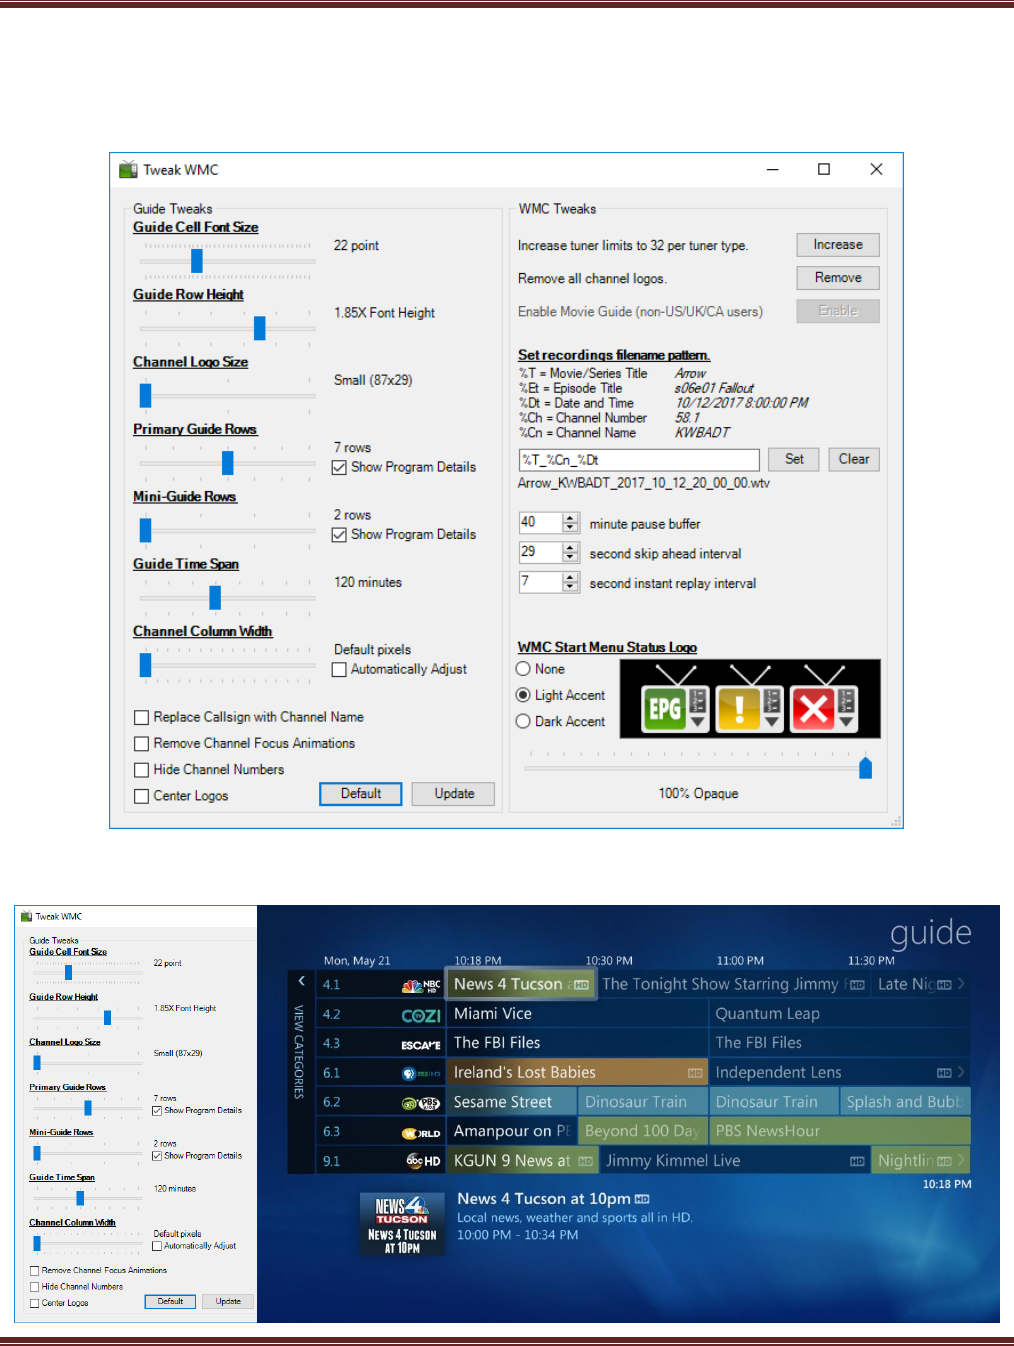Click the ABC HD logo on channel 9.1
Screen dimensions: 1014x1346
click(x=423, y=1161)
